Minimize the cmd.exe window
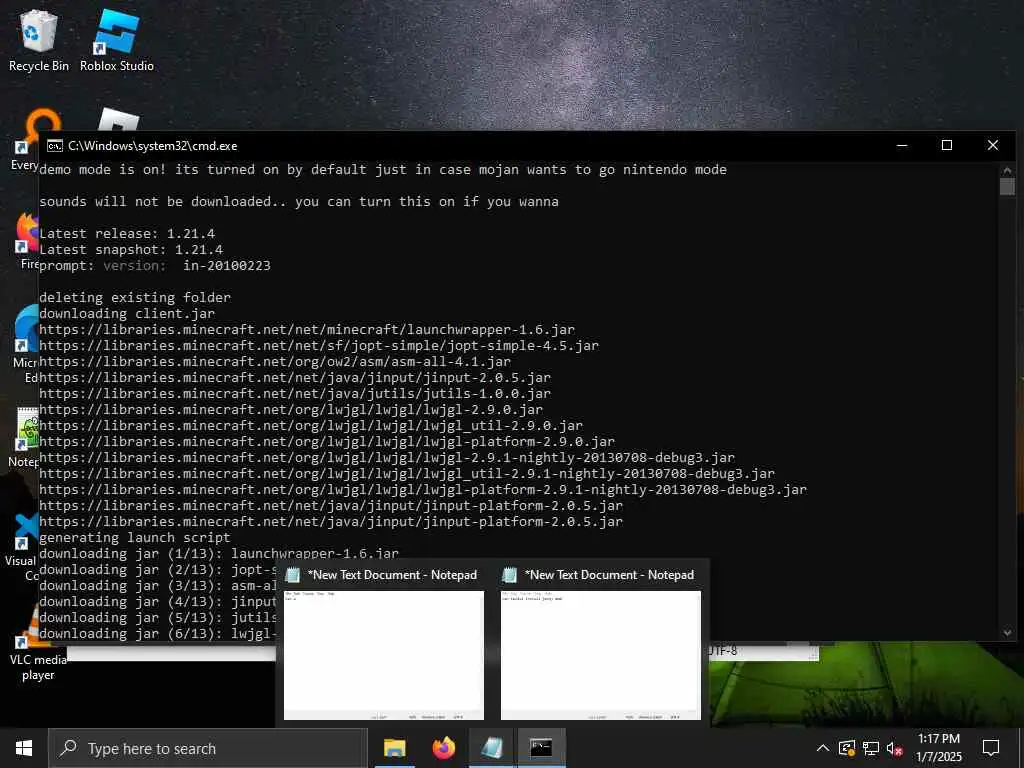 902,145
